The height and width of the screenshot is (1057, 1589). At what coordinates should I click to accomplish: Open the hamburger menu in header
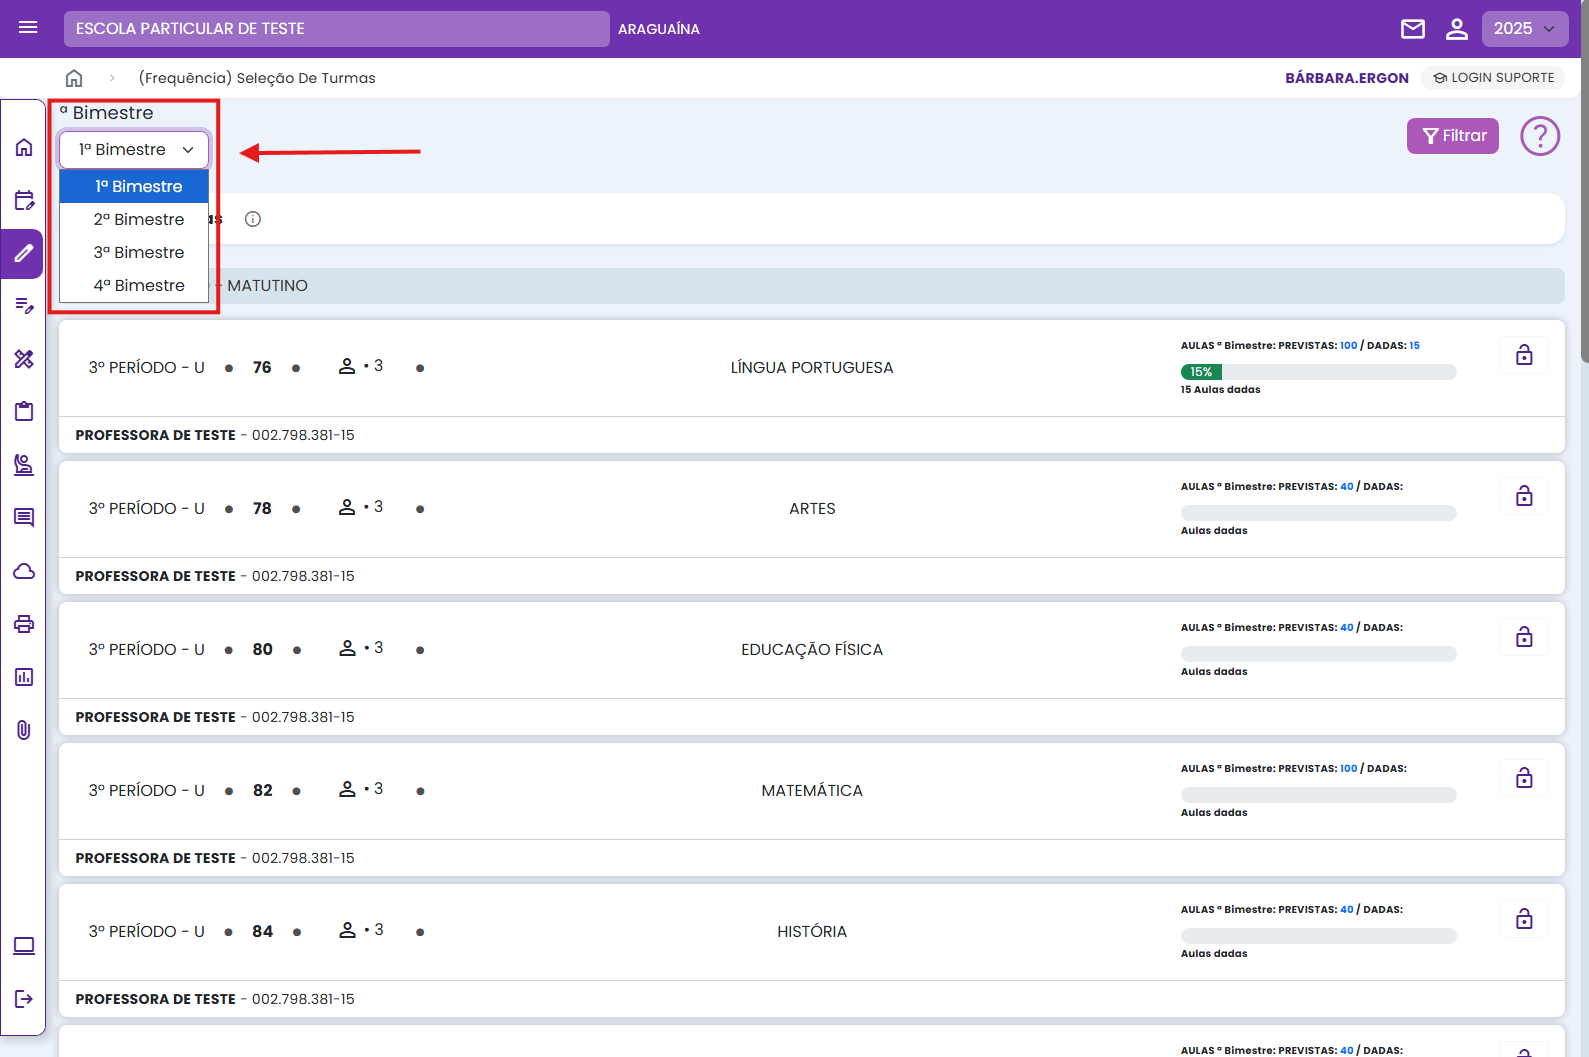tap(28, 28)
